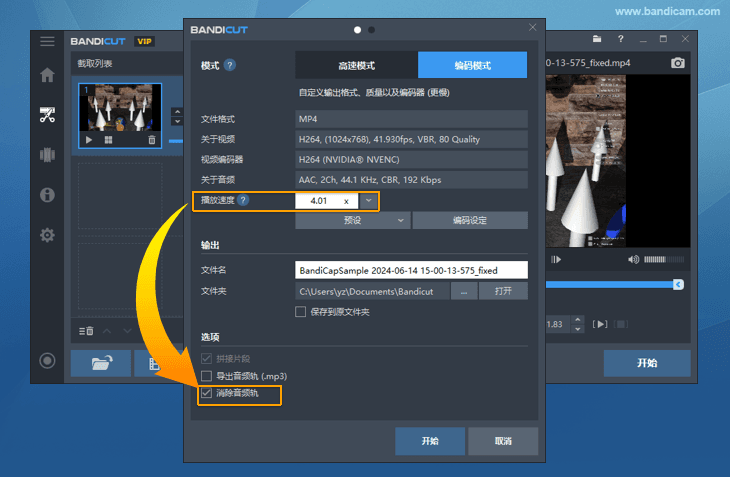Screen dimensions: 730x477
Task: Click the VIP badge
Action: tap(144, 41)
